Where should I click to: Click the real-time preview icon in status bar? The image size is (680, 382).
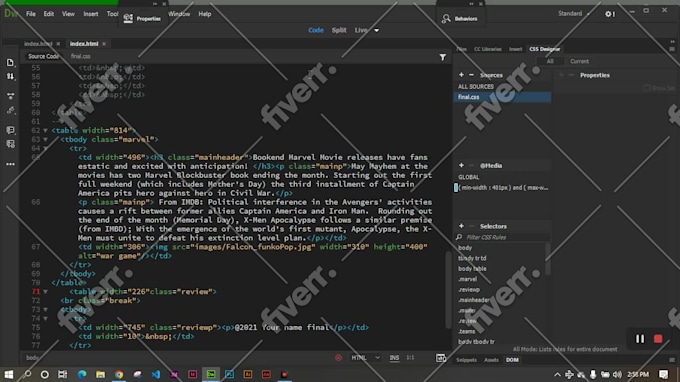point(441,358)
